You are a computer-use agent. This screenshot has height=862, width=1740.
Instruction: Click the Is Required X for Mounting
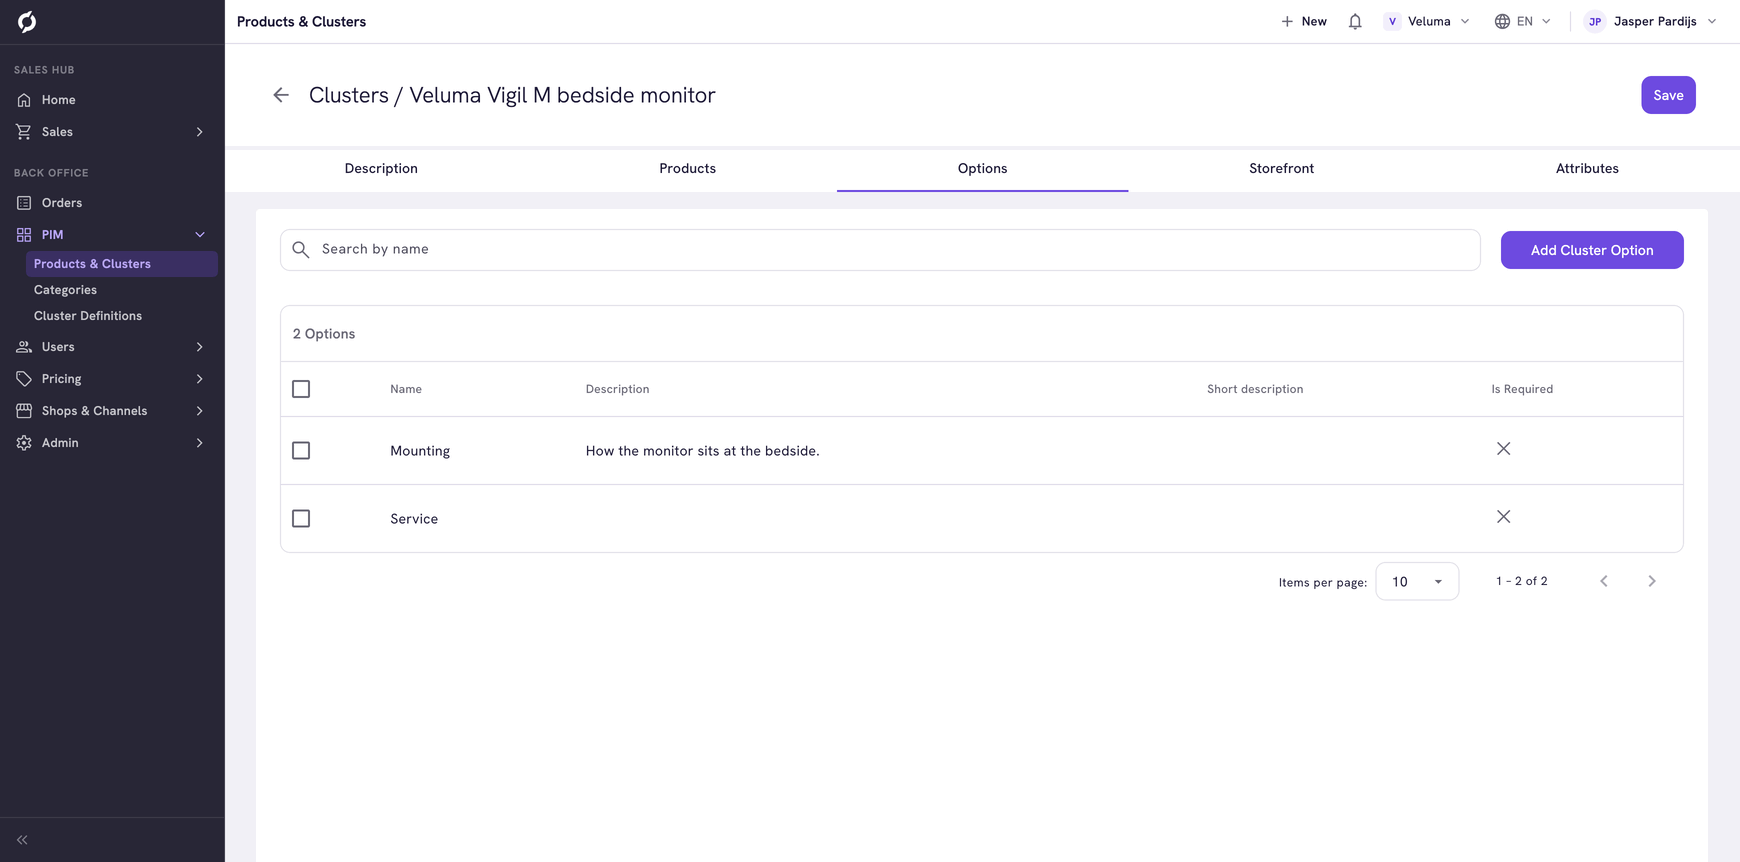coord(1503,449)
